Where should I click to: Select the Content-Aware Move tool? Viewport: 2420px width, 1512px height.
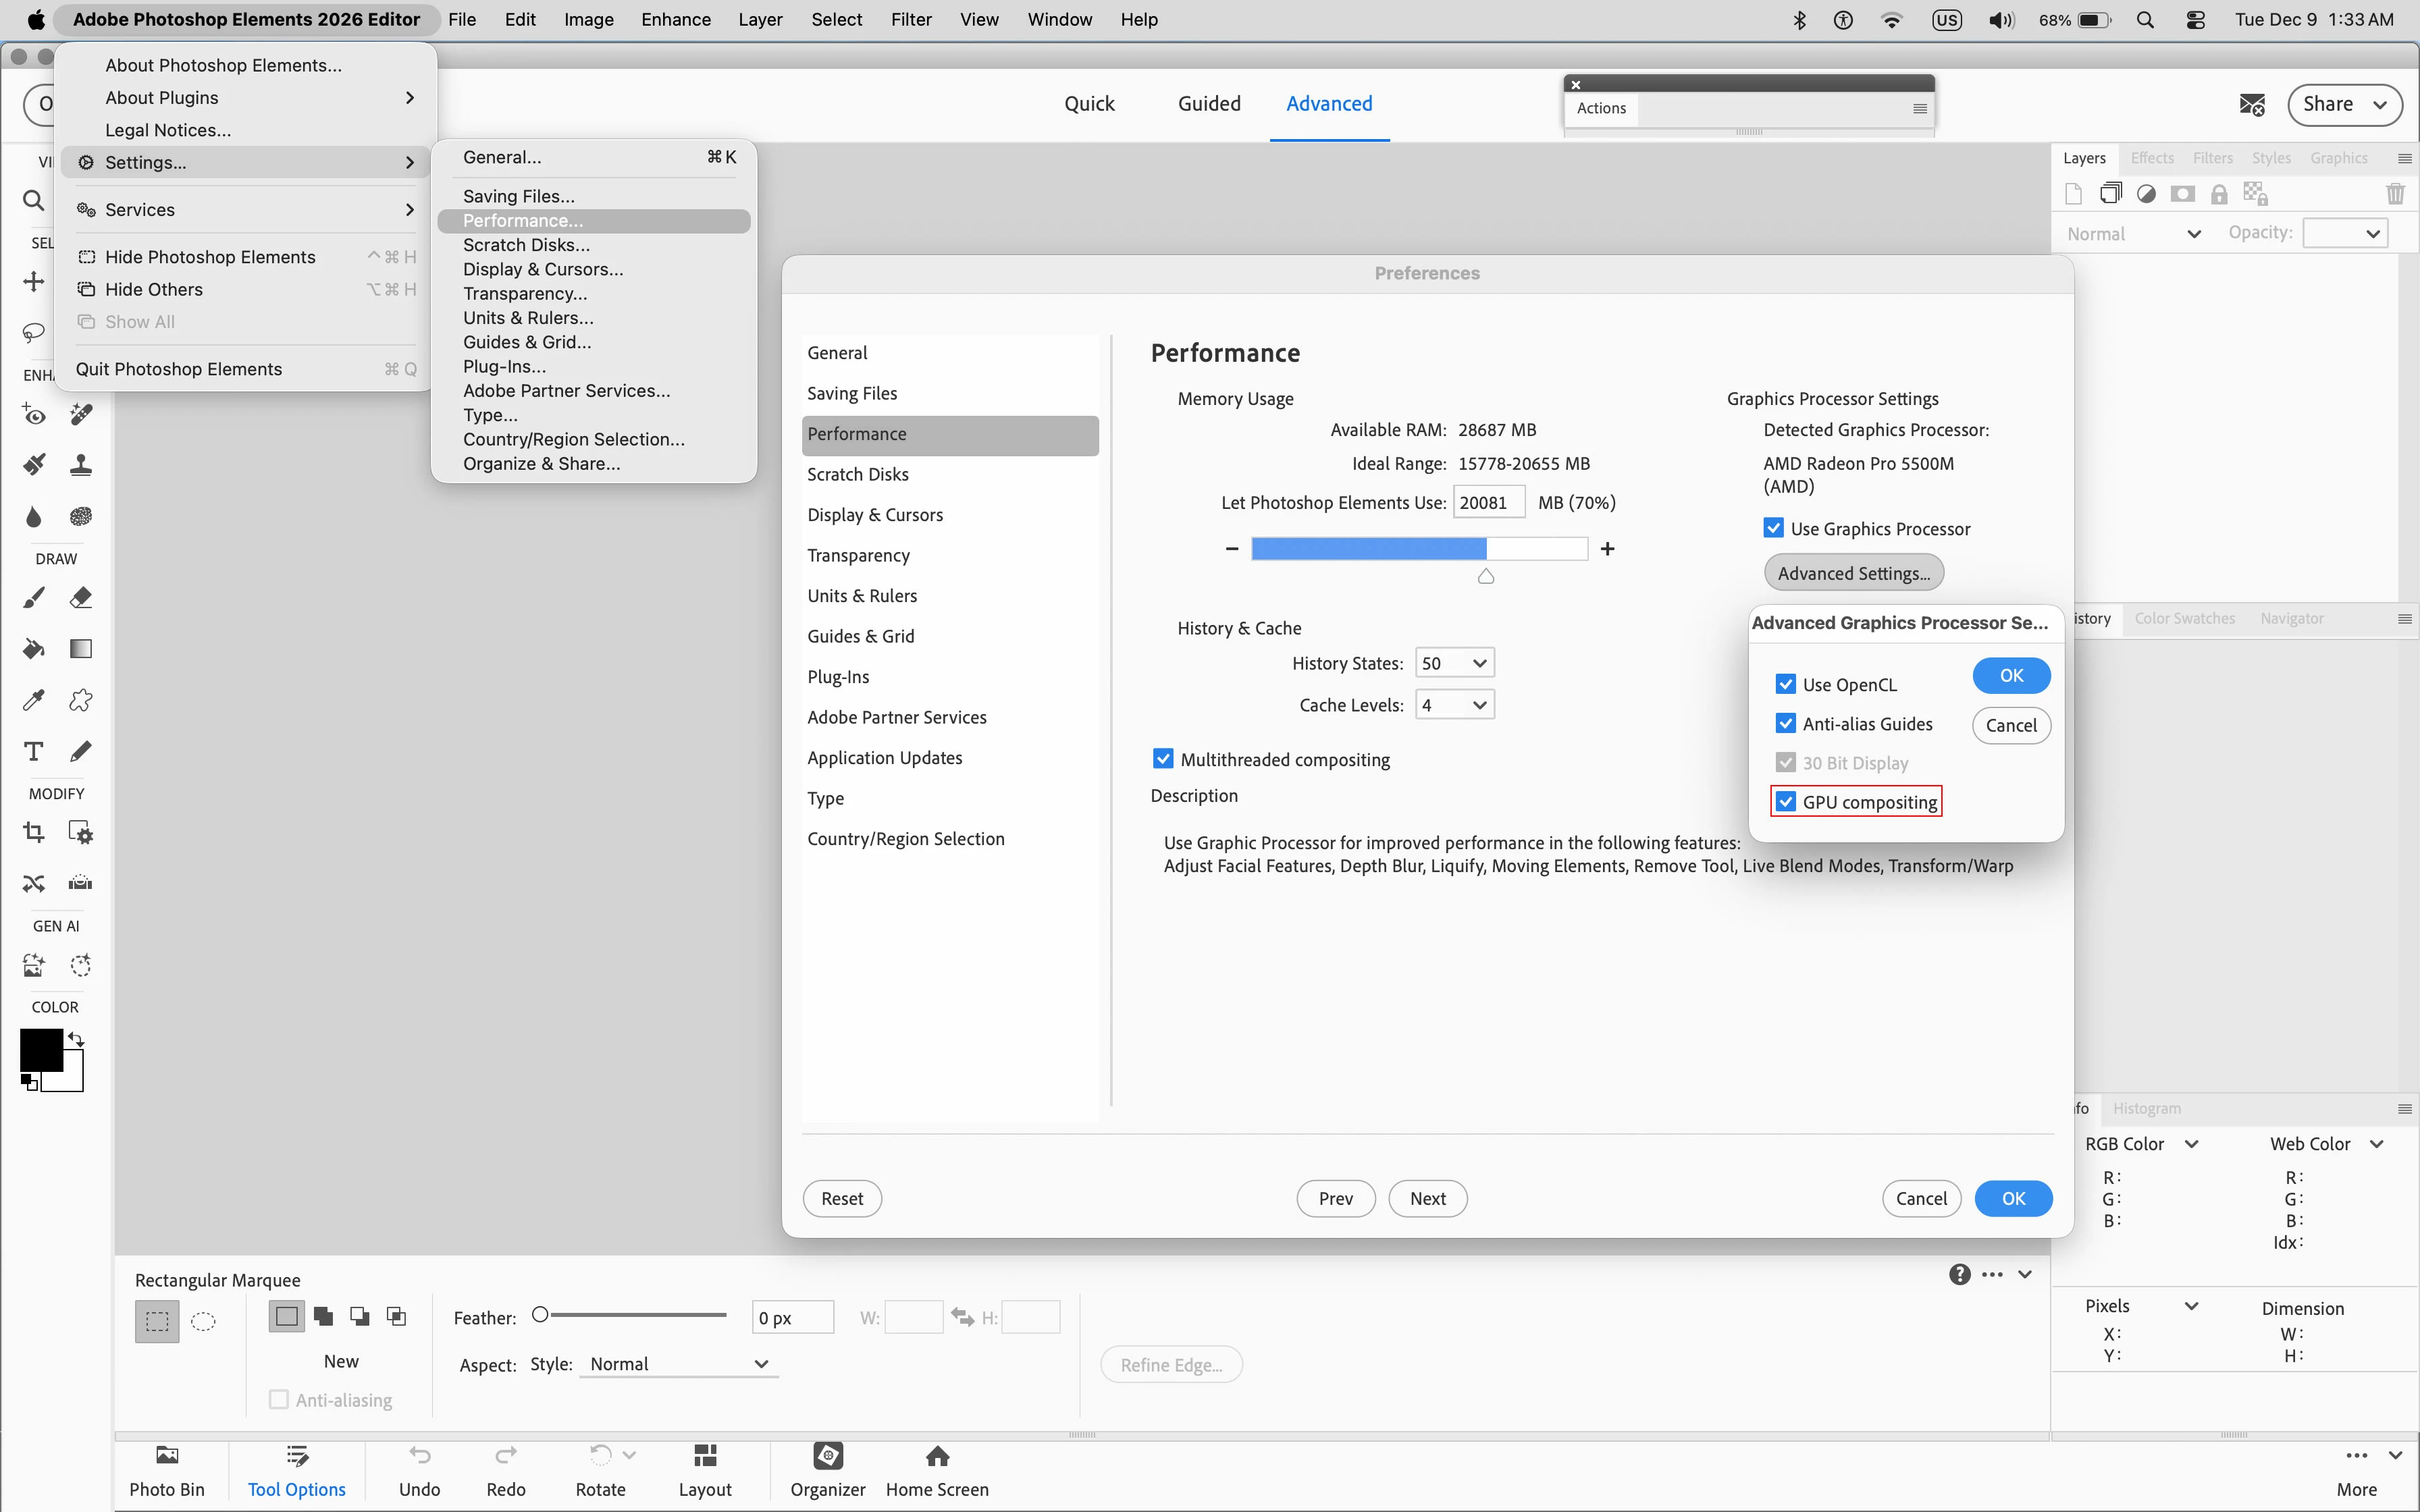coord(33,883)
